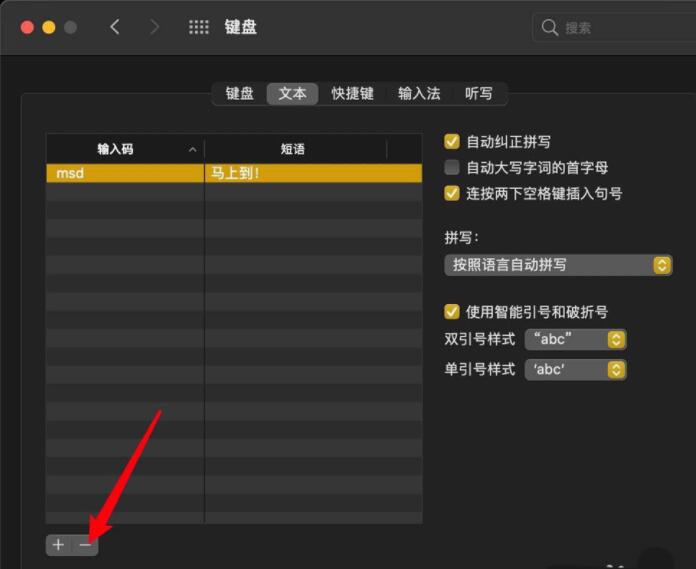Switch to the 听写 tab

tap(478, 94)
